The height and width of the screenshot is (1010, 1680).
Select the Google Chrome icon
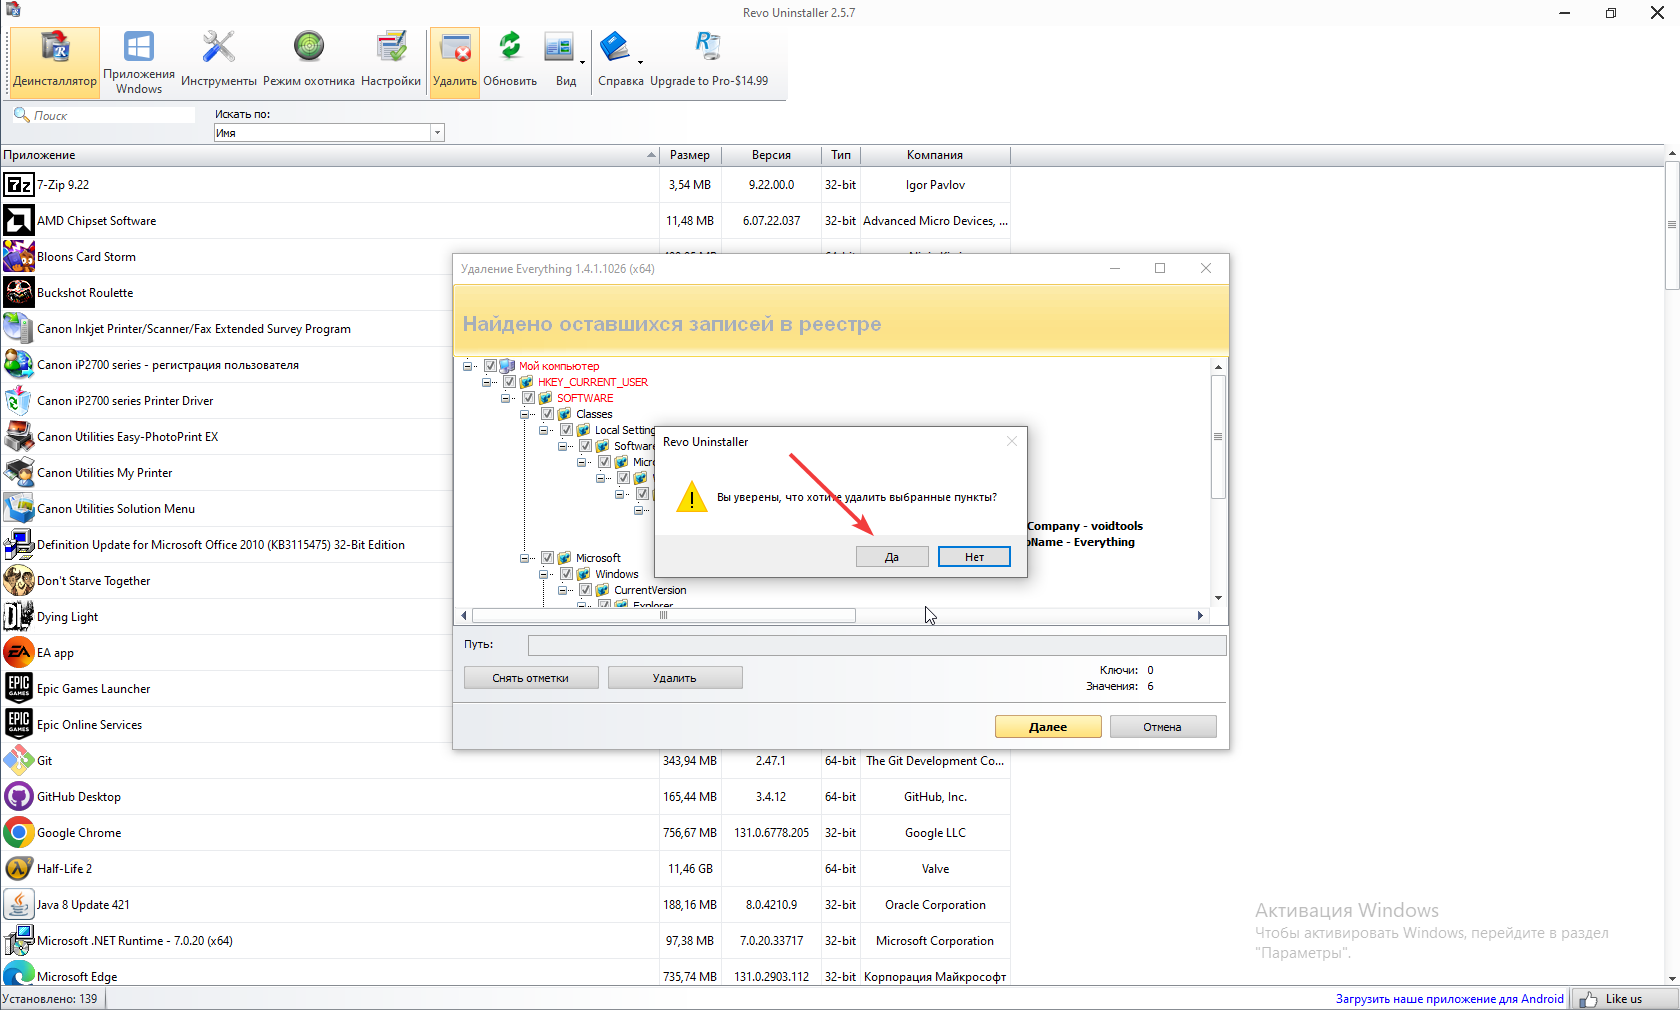(x=19, y=833)
